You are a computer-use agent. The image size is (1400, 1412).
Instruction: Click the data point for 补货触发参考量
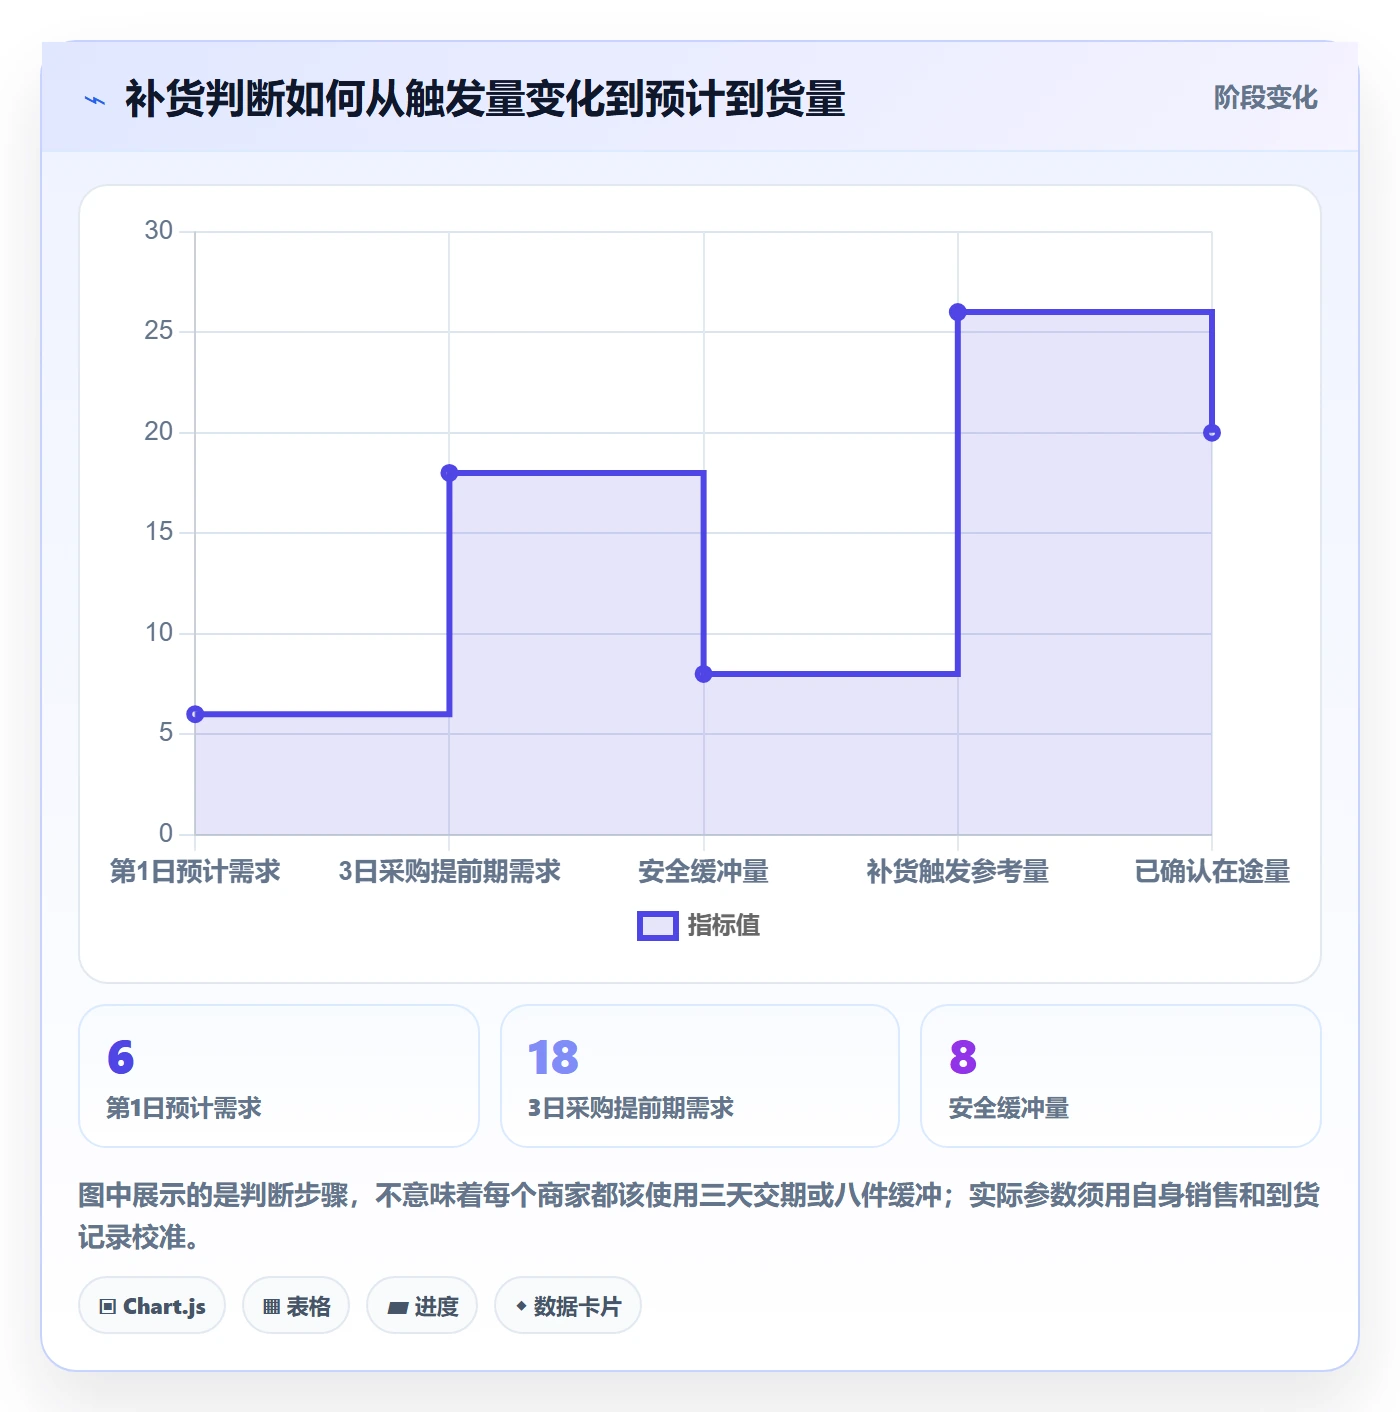point(958,312)
